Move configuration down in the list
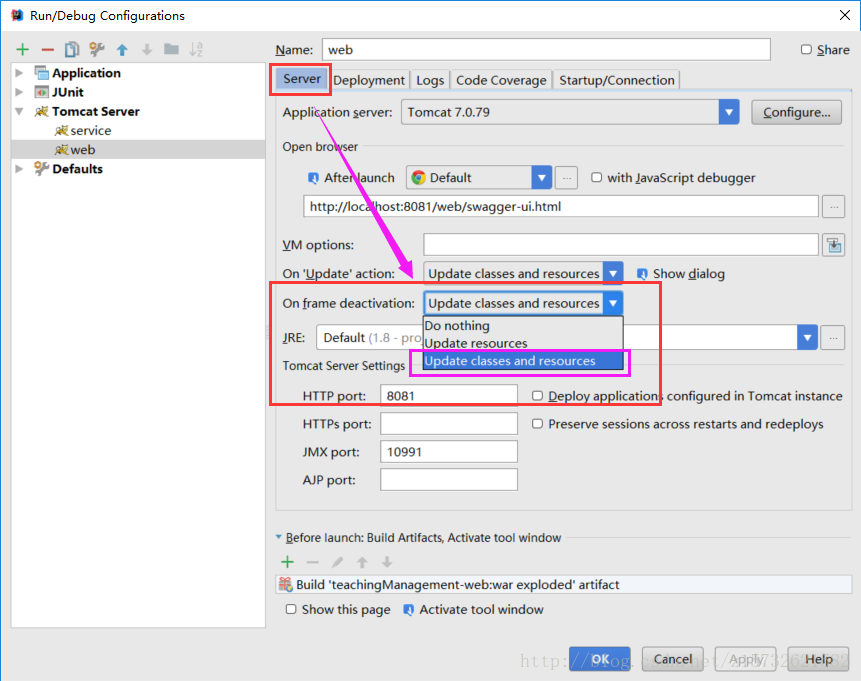The height and width of the screenshot is (681, 861). tap(147, 50)
